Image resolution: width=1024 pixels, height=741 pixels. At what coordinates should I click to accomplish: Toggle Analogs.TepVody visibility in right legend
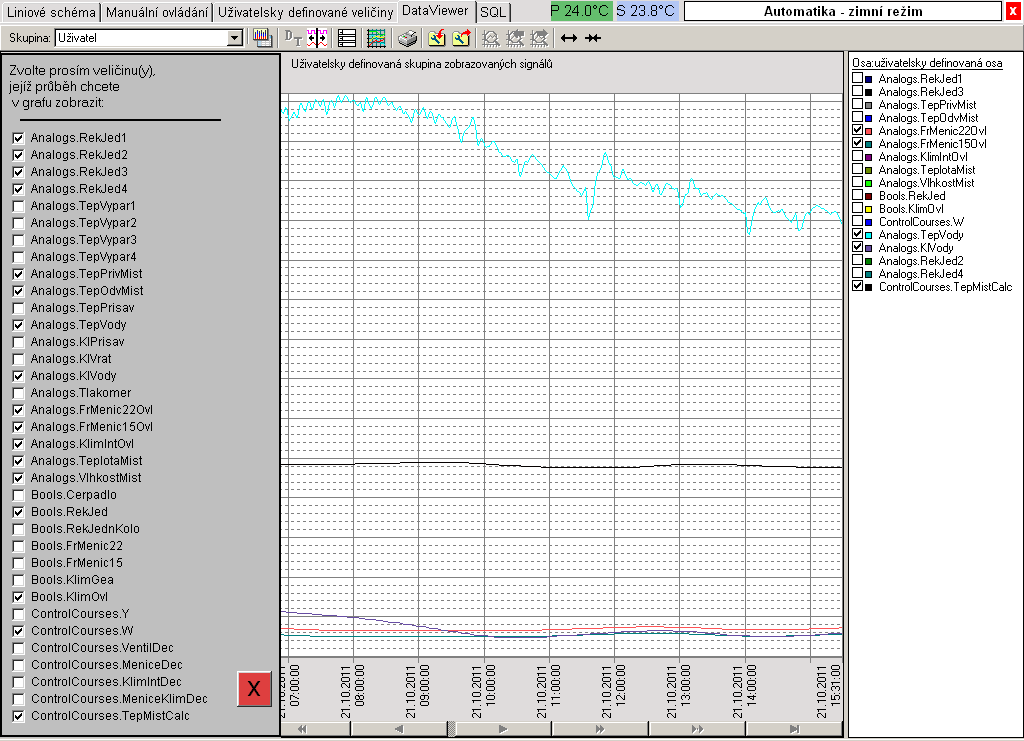pos(857,235)
